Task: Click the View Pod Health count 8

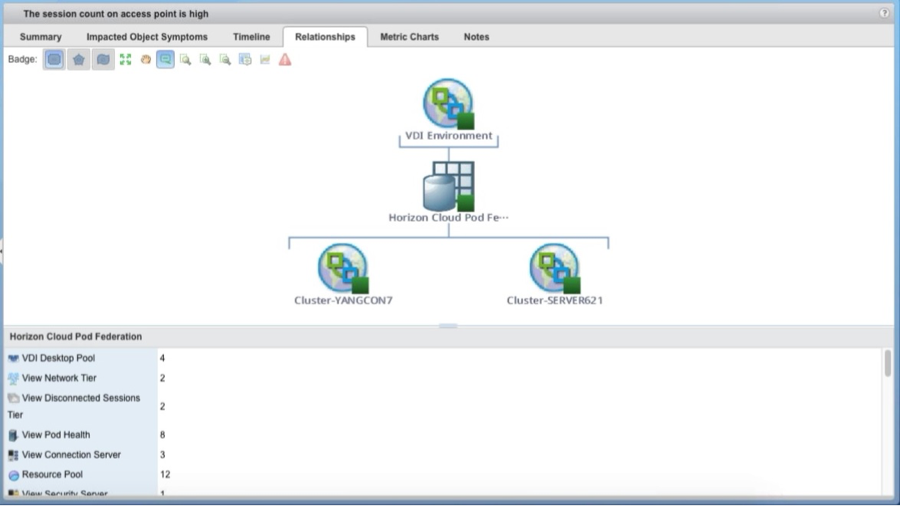Action: click(x=163, y=435)
